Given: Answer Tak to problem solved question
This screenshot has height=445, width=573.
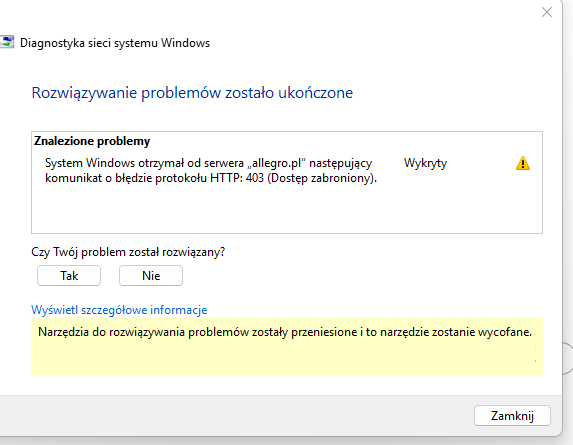Looking at the screenshot, I should [x=69, y=275].
